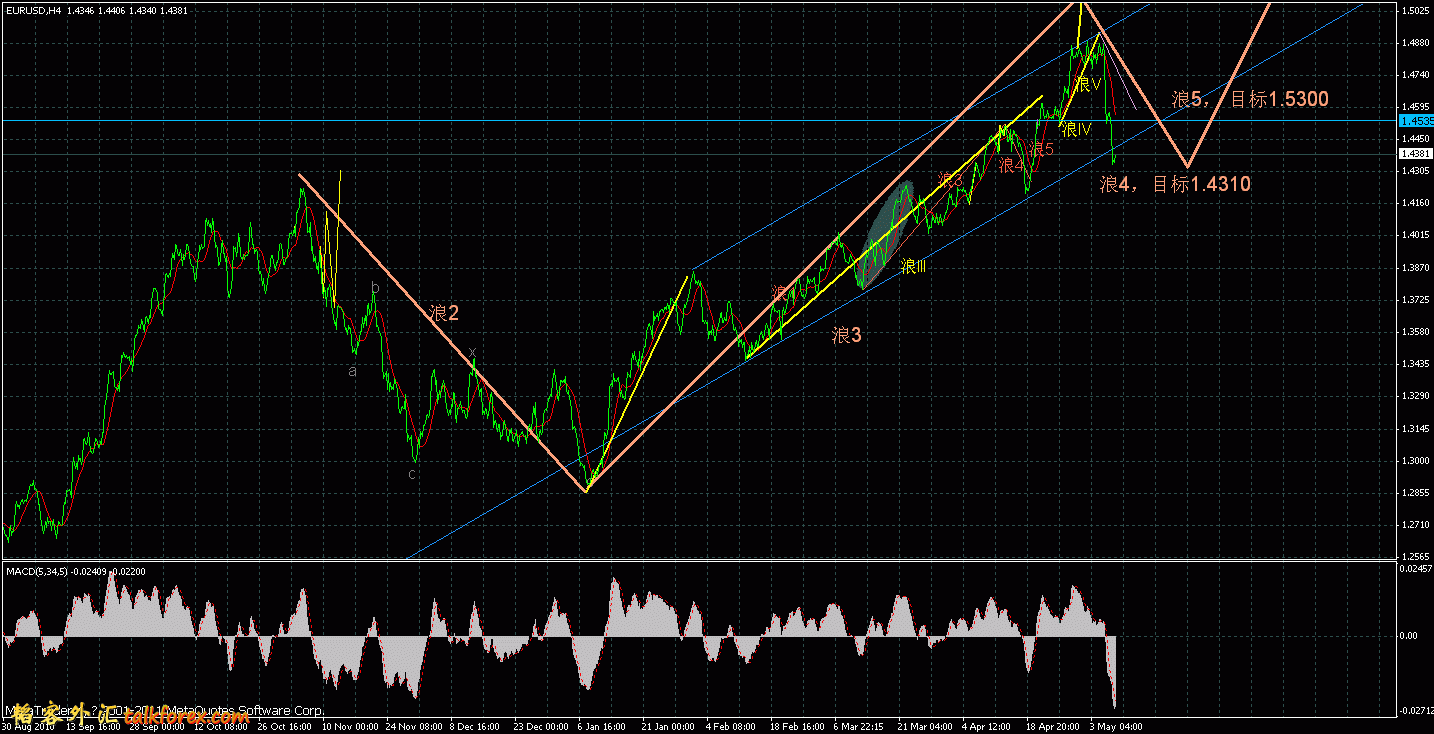This screenshot has width=1434, height=734.
Task: Select the yellow '浪V' wave label
Action: [1087, 83]
